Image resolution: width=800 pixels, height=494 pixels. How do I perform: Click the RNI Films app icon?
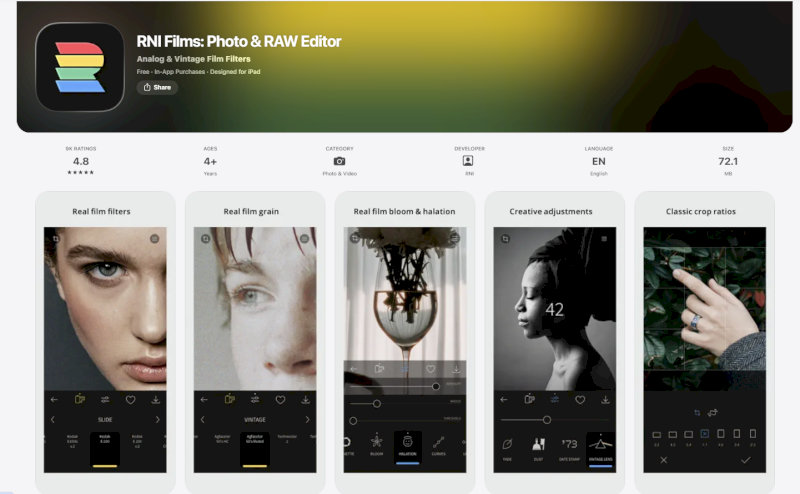[x=80, y=67]
